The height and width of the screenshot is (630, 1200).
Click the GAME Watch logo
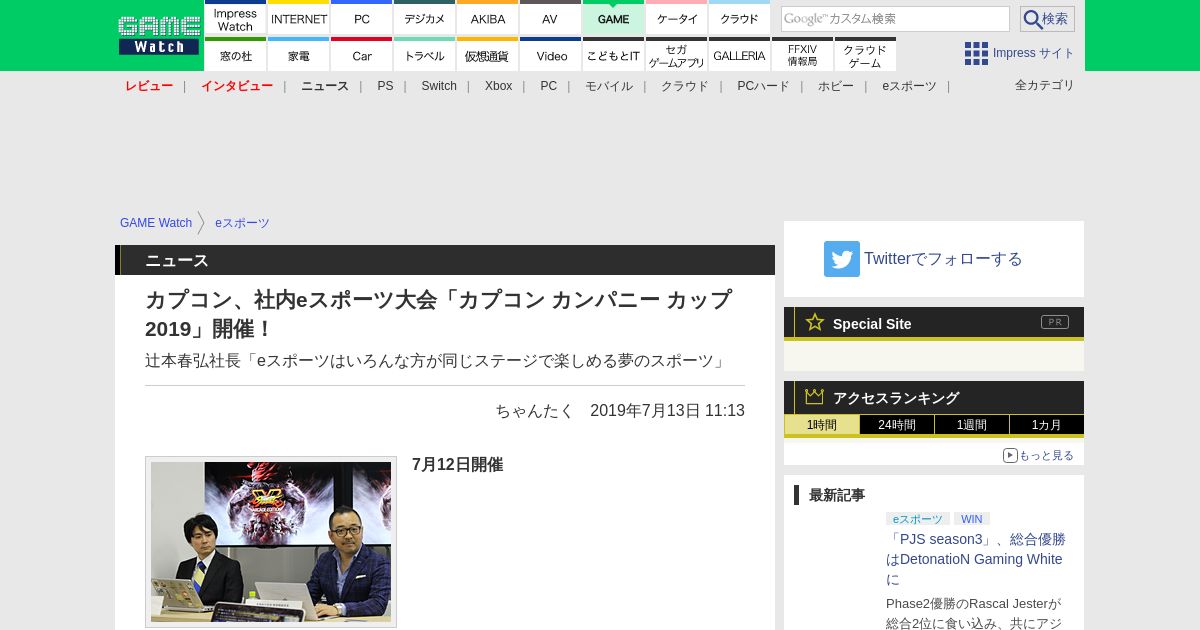158,35
